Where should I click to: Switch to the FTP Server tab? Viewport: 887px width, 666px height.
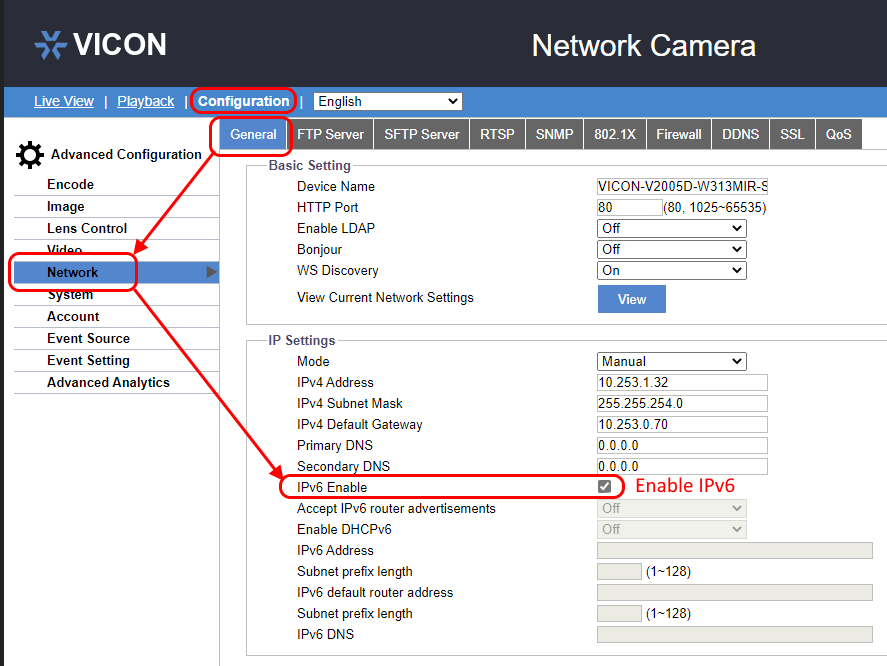click(x=331, y=133)
